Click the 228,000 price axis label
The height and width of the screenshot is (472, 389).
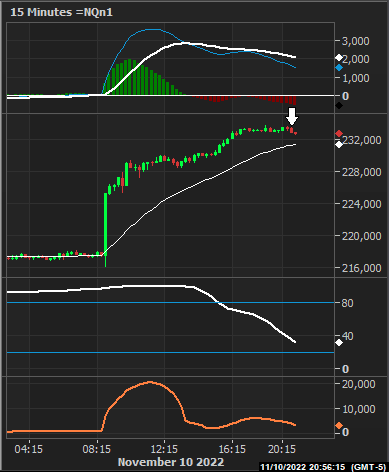click(362, 172)
